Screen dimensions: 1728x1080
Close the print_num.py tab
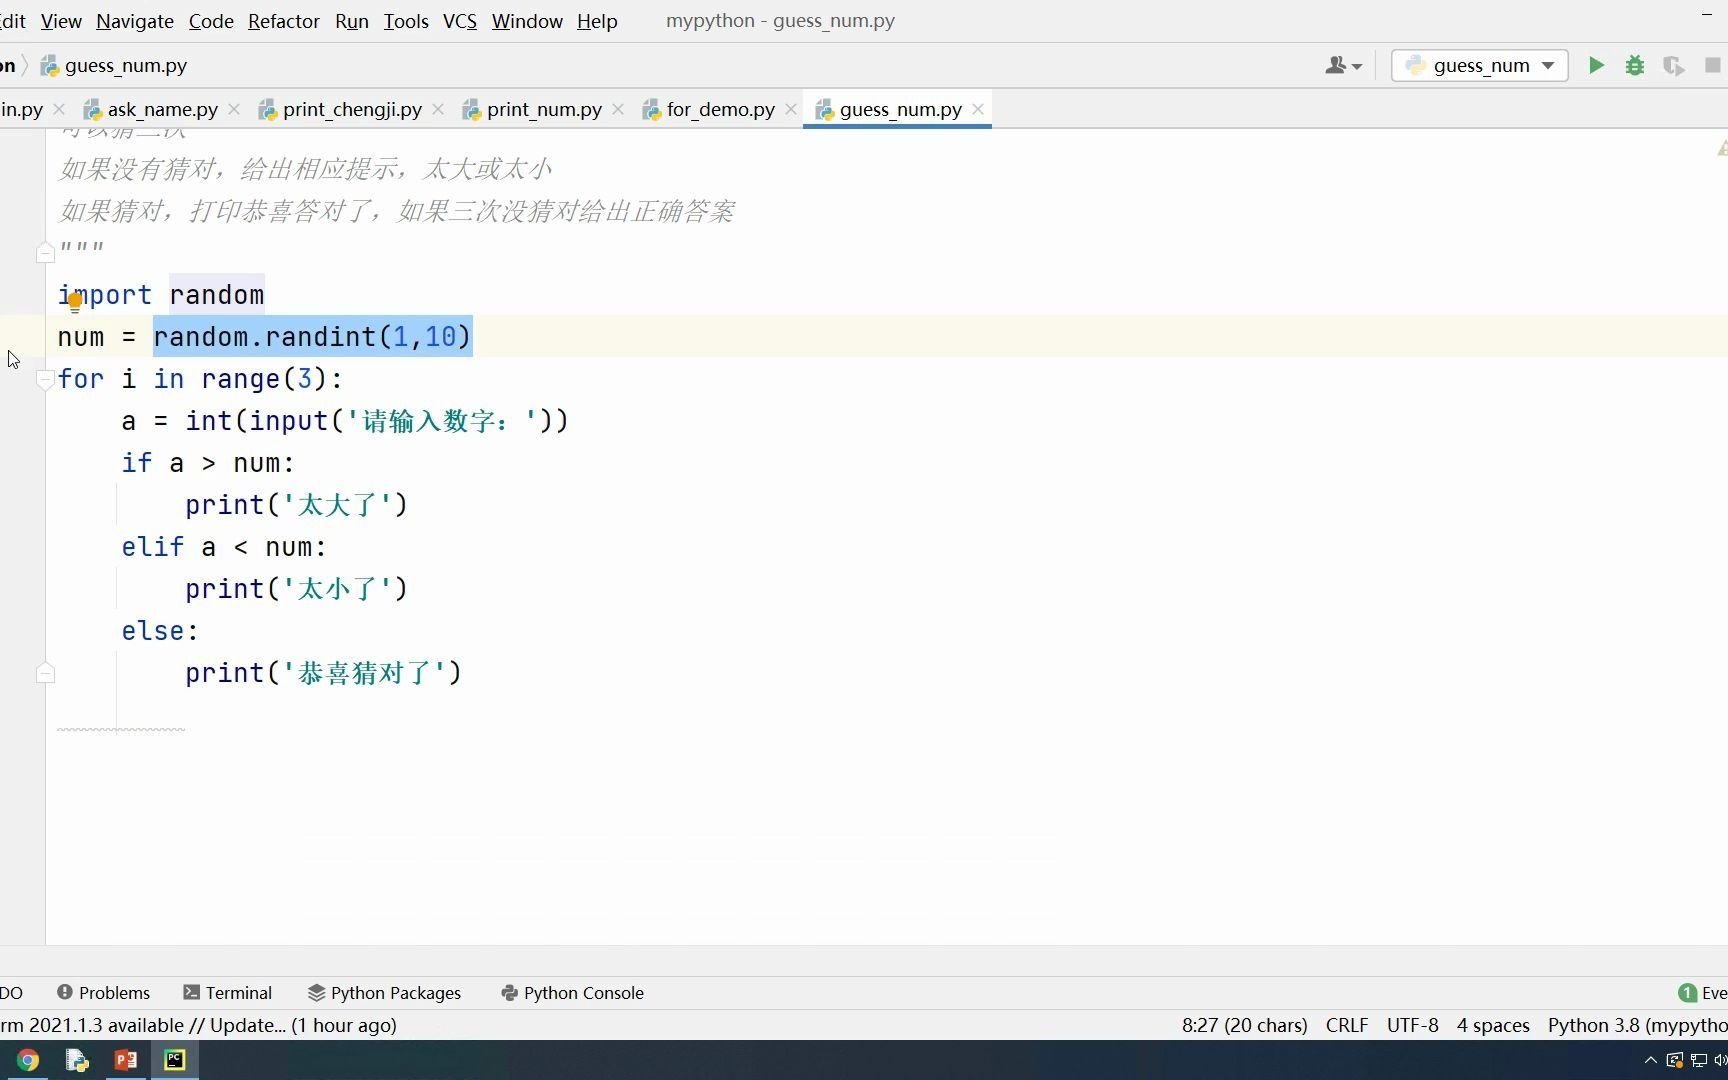618,109
